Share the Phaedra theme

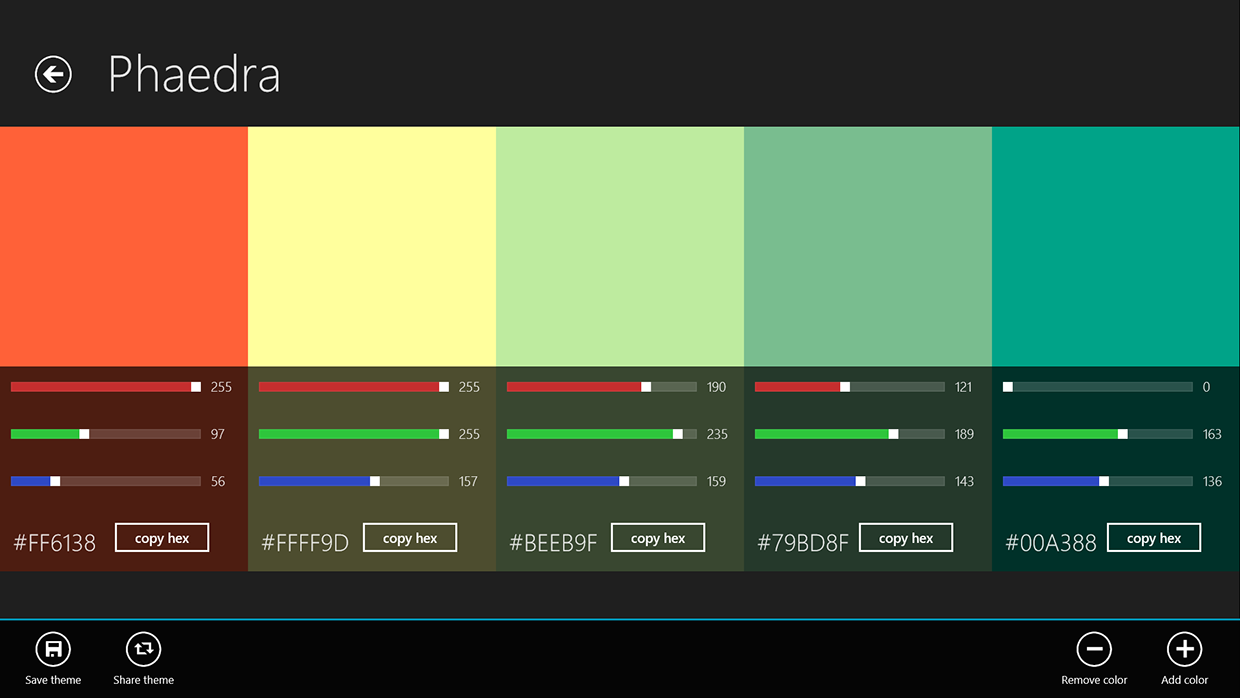pos(143,649)
